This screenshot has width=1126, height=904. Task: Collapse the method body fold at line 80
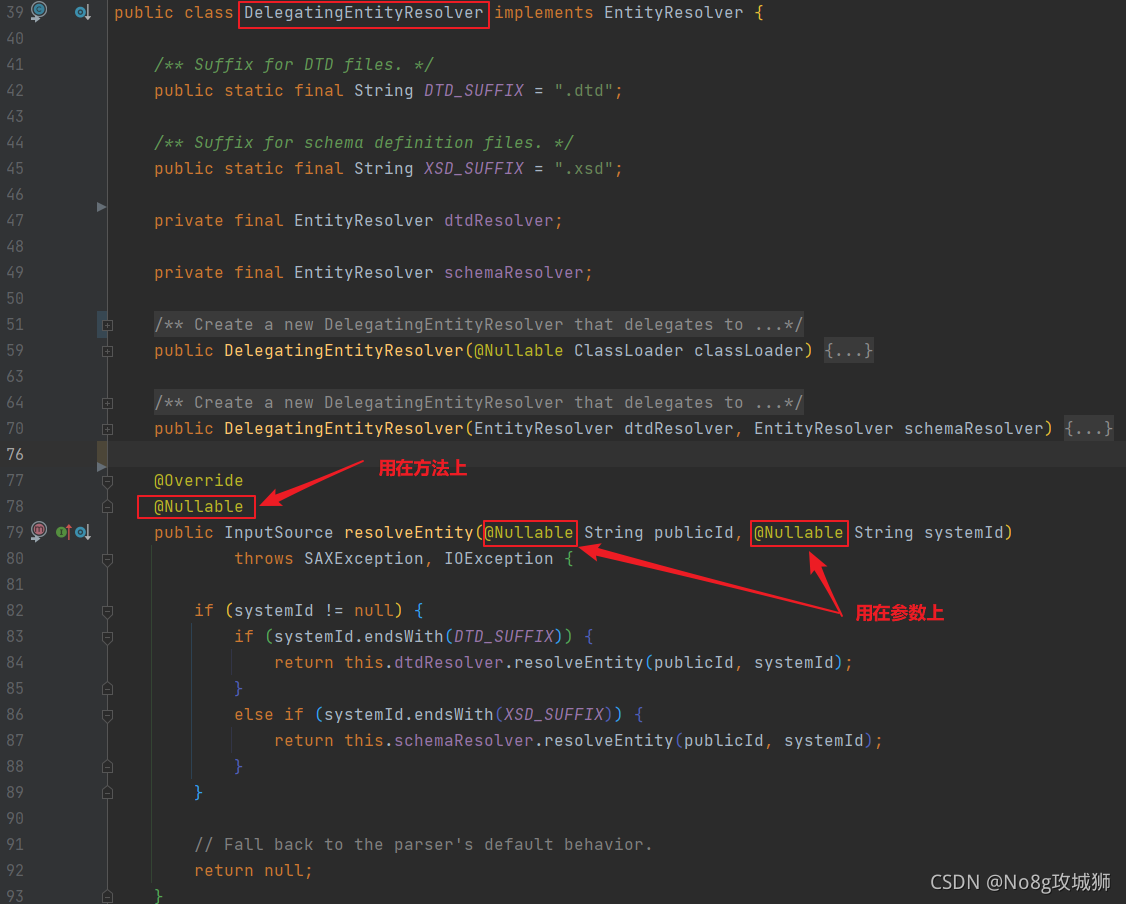[x=107, y=559]
